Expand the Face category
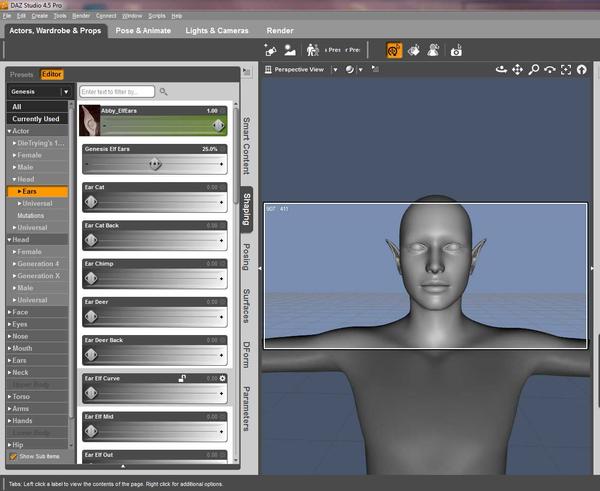This screenshot has width=600, height=491. [x=10, y=312]
